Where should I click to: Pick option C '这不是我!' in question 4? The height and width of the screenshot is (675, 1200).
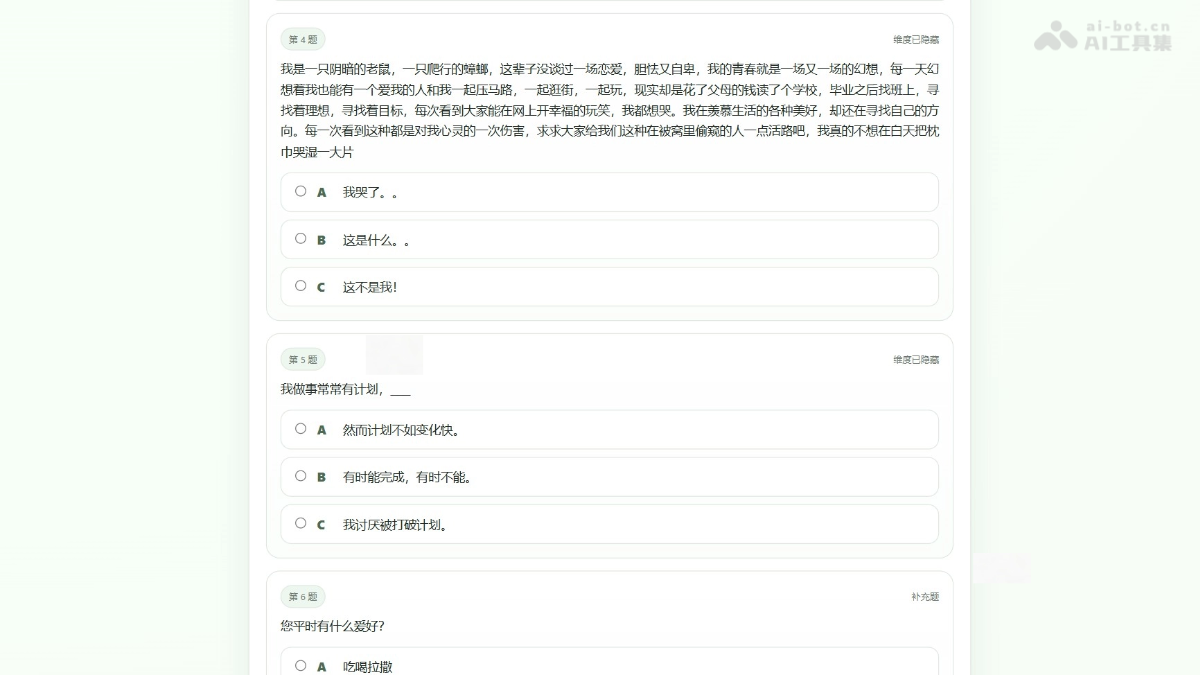coord(301,286)
